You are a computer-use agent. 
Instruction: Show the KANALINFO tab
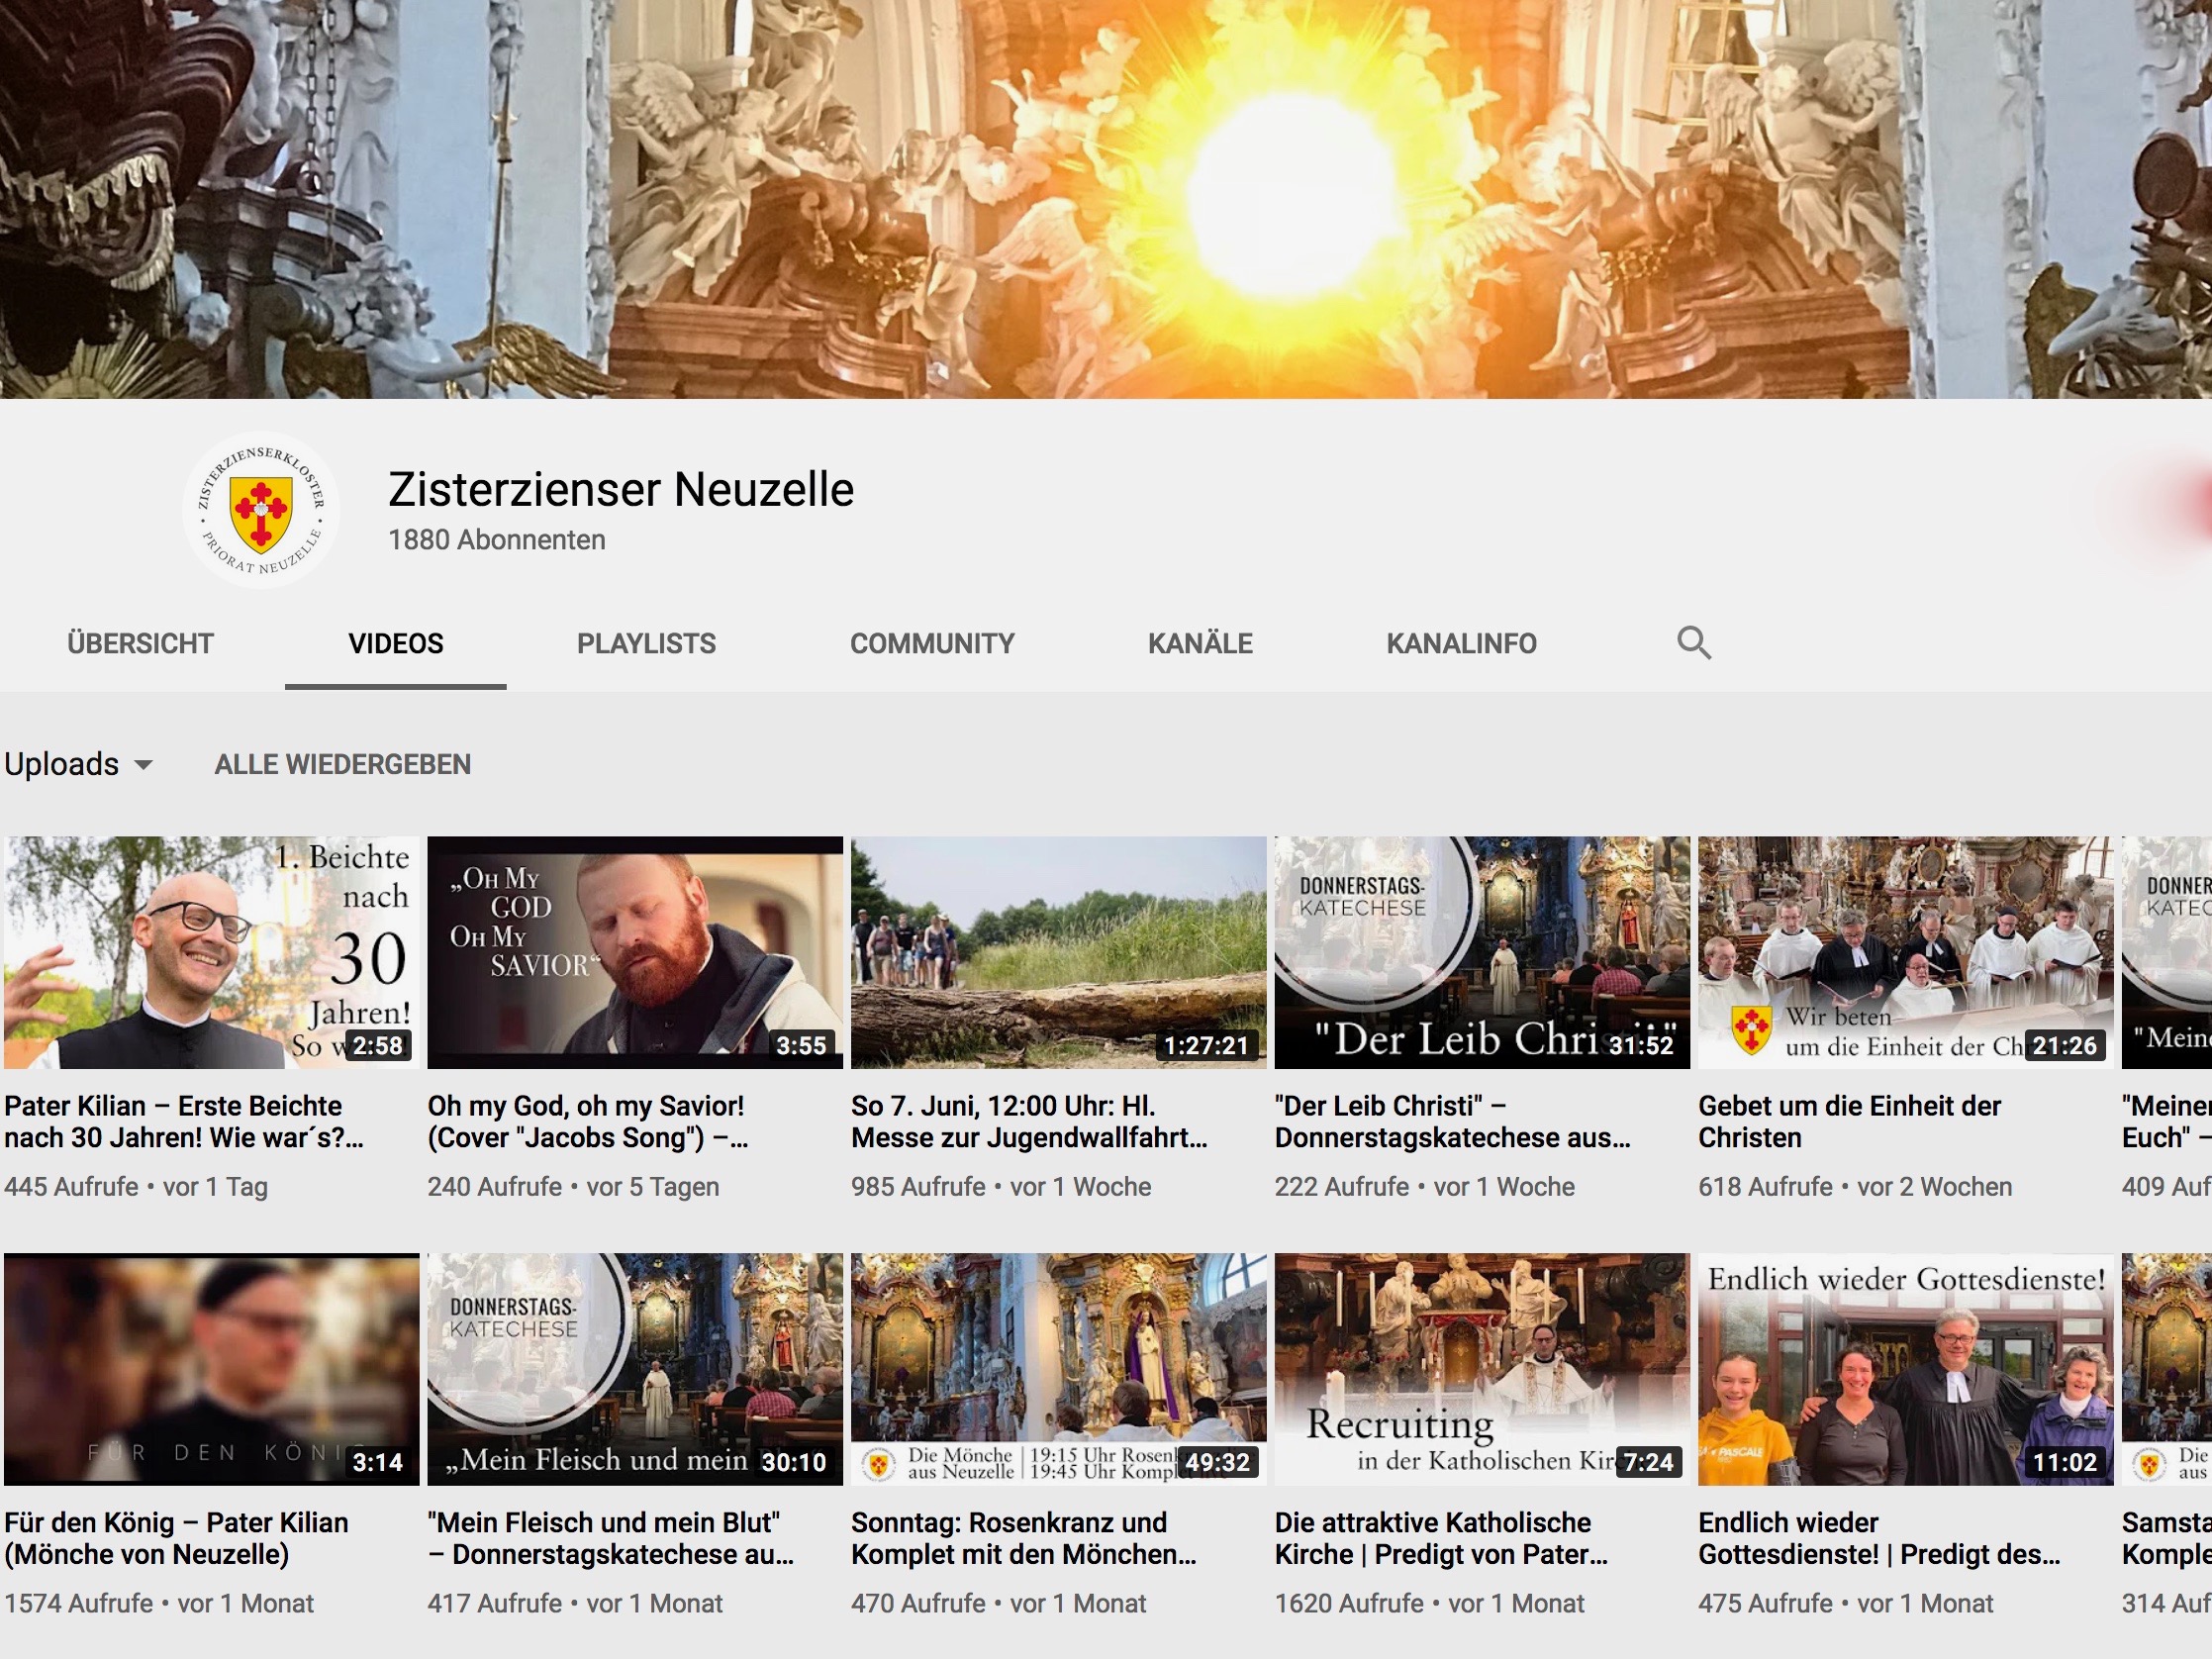[x=1461, y=643]
